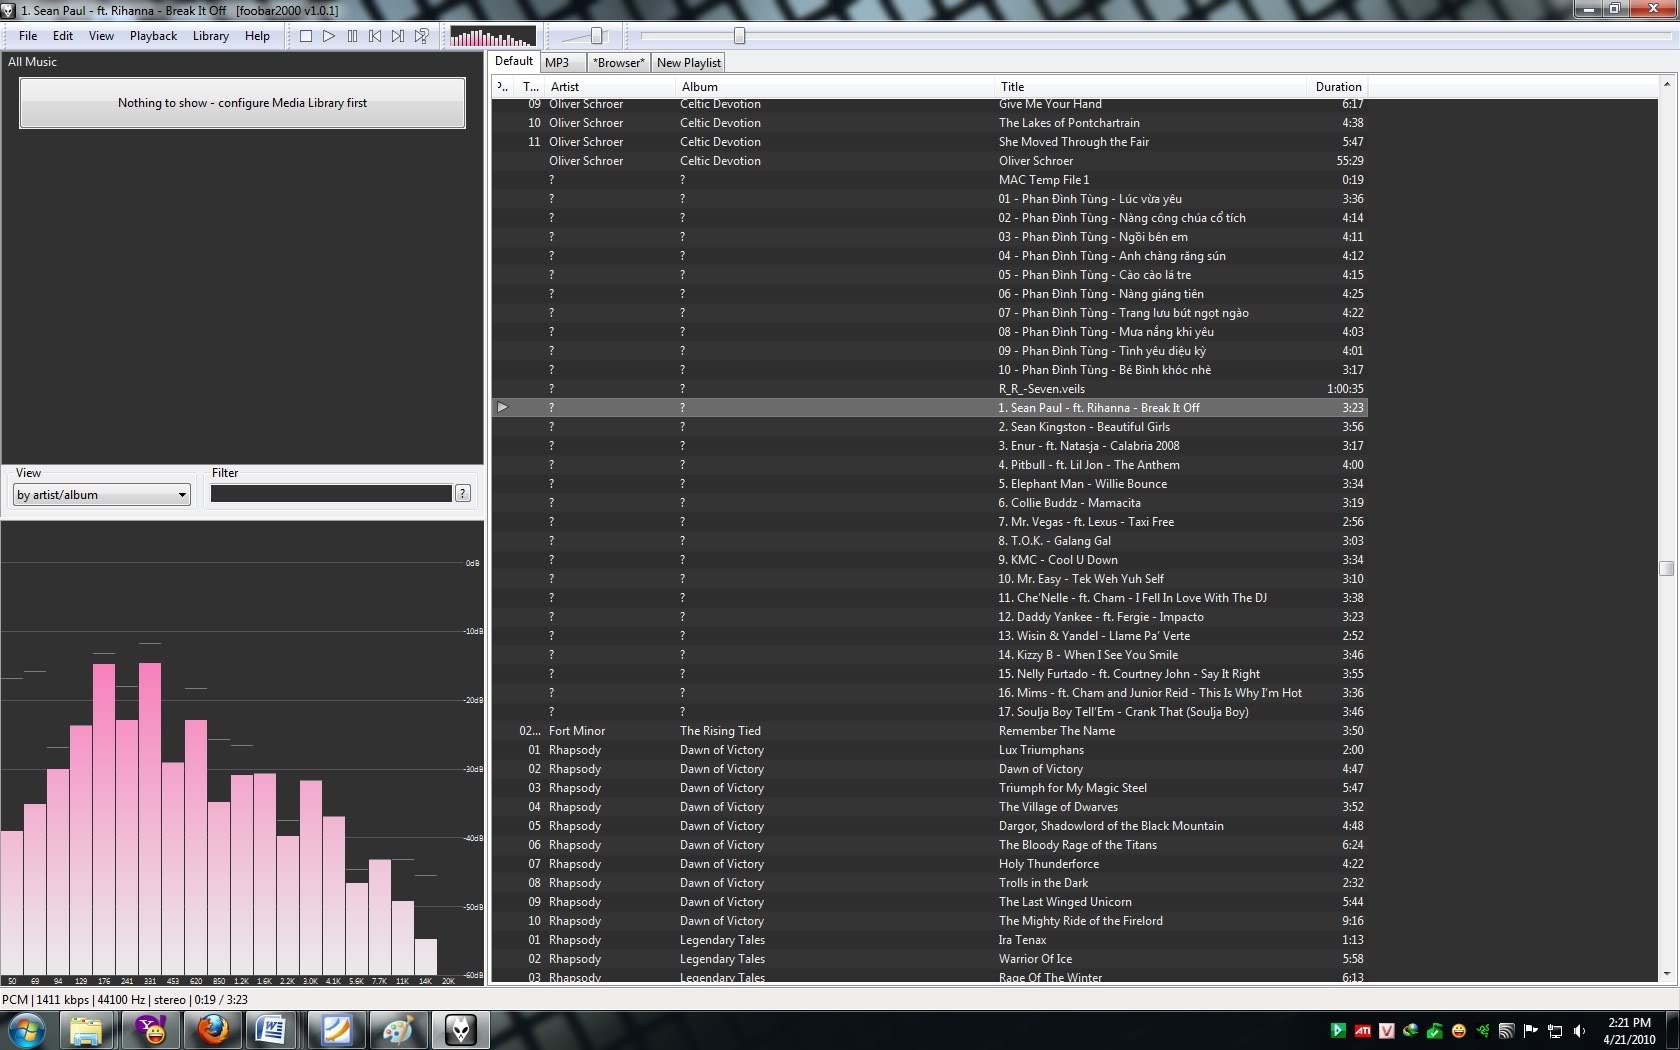
Task: Click the media library Filter text field
Action: pos(331,494)
